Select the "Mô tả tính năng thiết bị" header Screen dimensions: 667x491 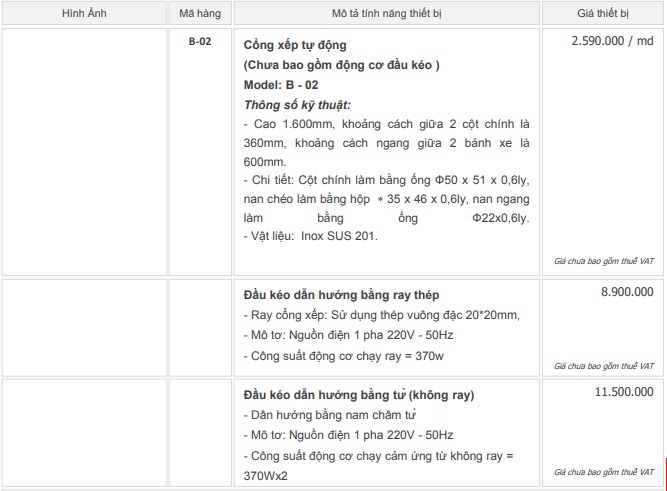[387, 13]
